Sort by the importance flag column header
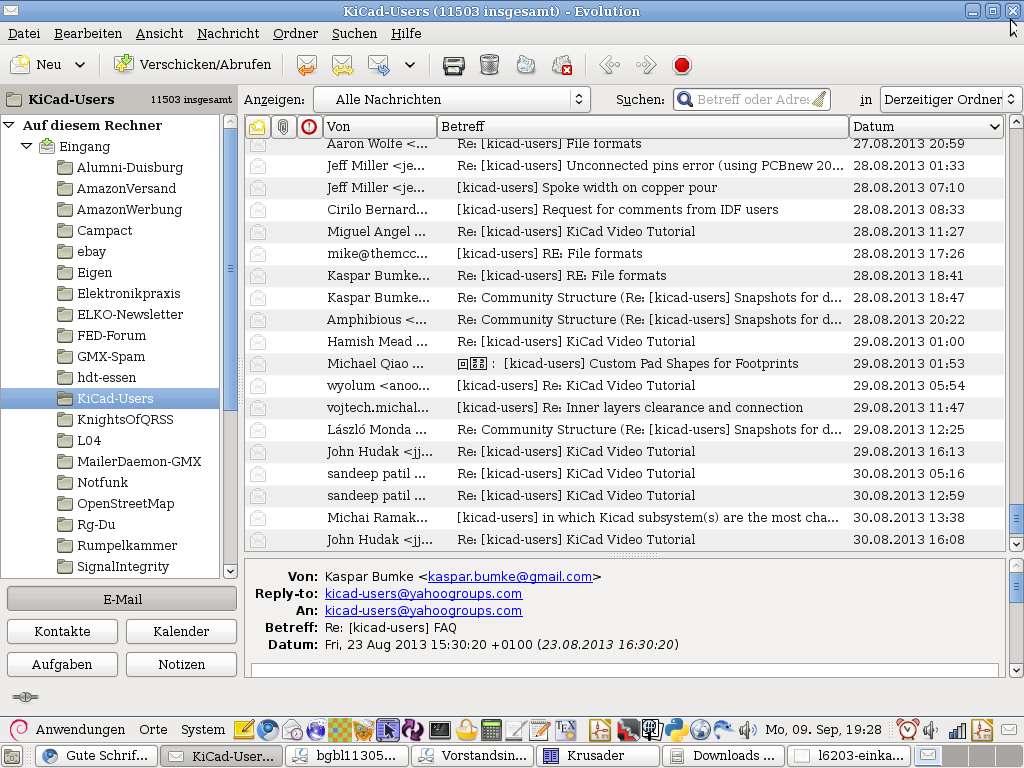This screenshot has height=768, width=1024. 309,127
